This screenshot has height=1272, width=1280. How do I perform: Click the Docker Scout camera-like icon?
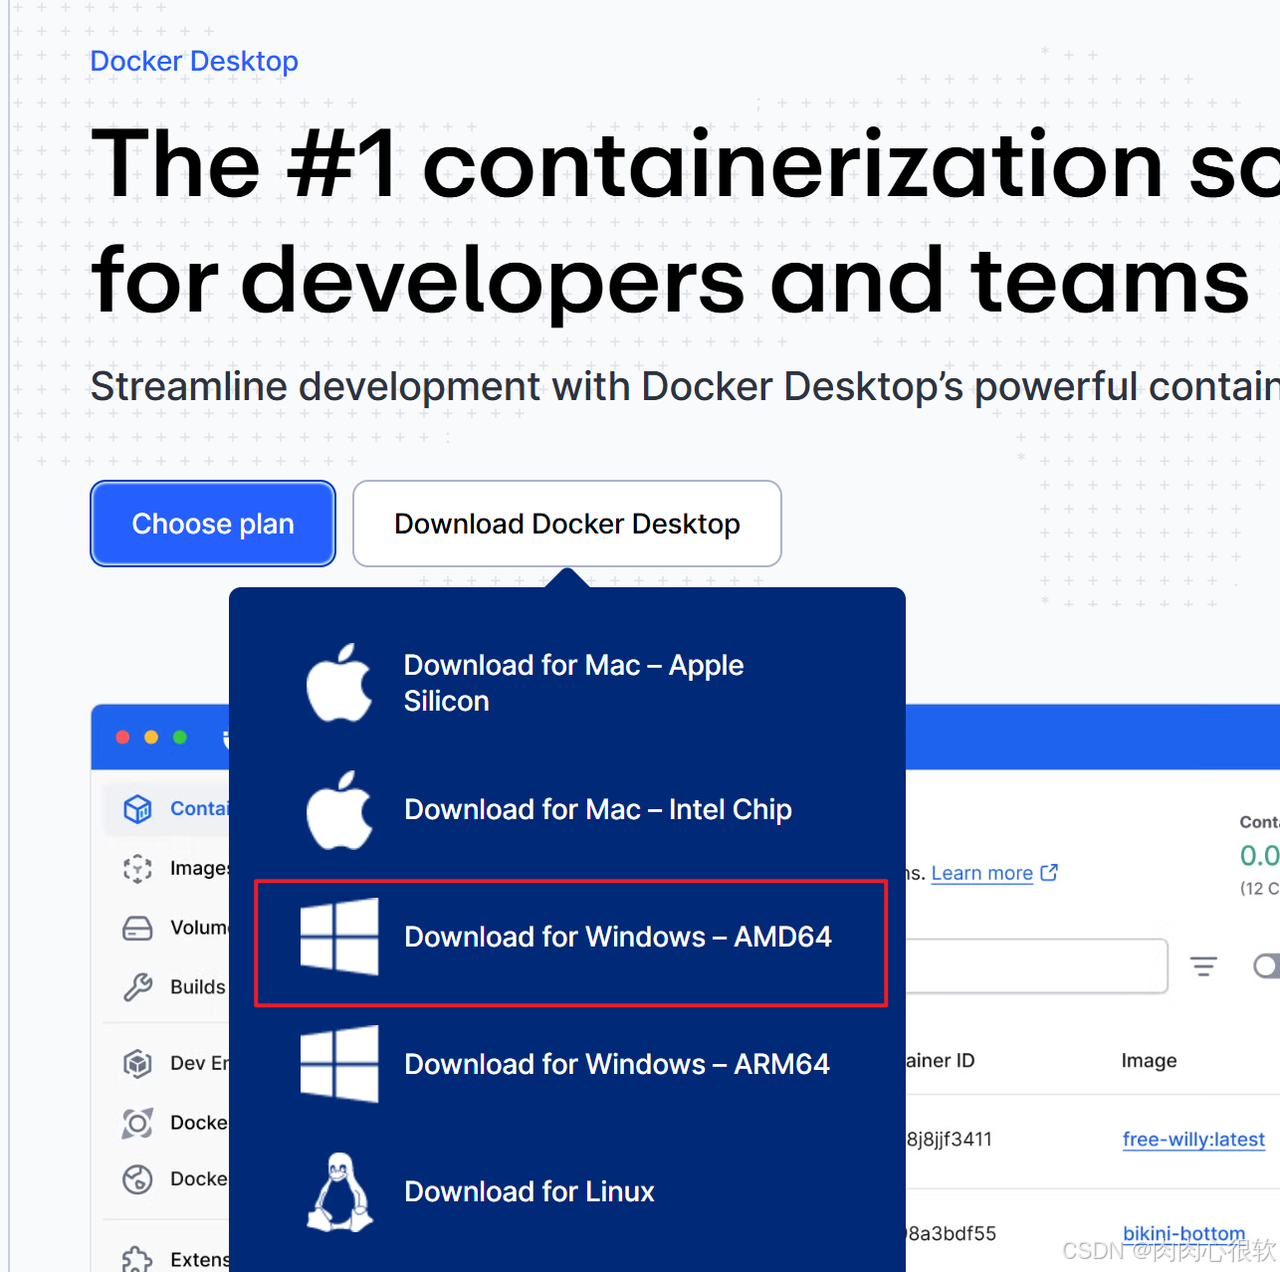(x=137, y=1123)
